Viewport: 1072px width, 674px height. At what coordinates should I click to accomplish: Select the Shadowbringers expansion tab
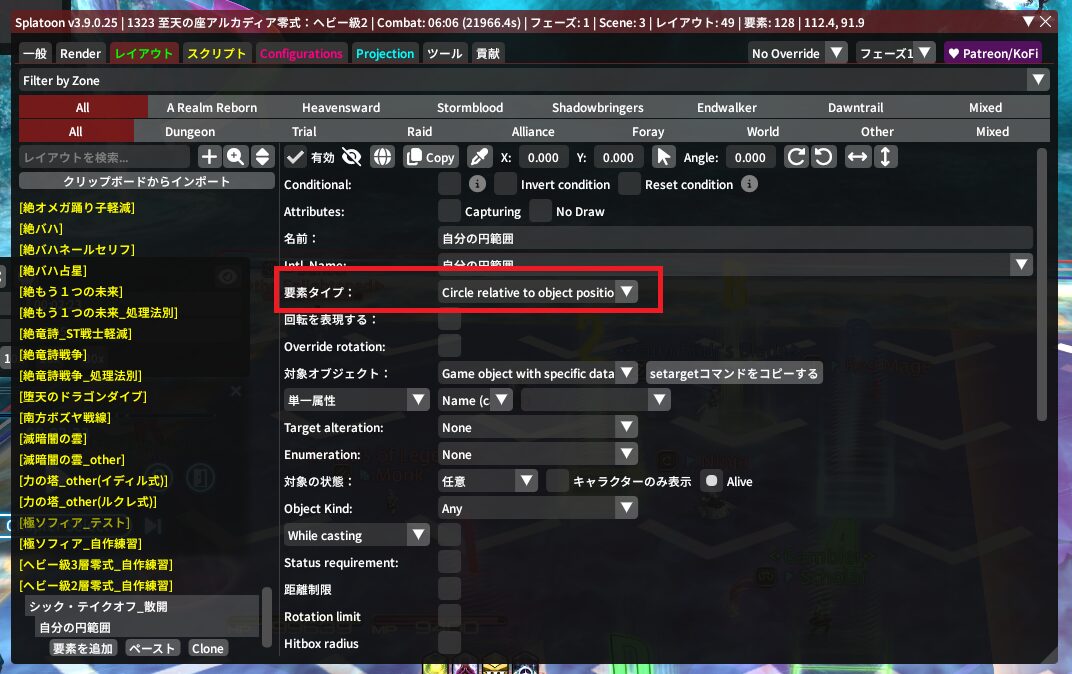(x=597, y=107)
